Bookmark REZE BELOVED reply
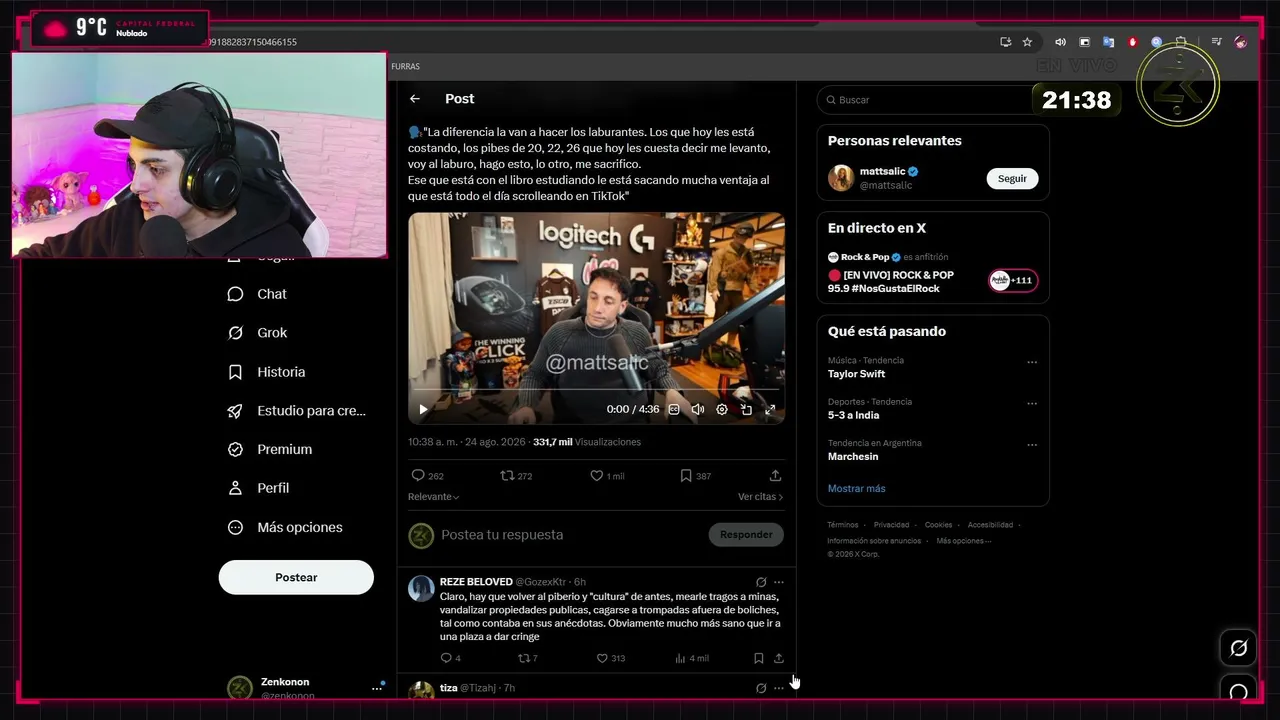This screenshot has height=720, width=1280. tap(758, 658)
